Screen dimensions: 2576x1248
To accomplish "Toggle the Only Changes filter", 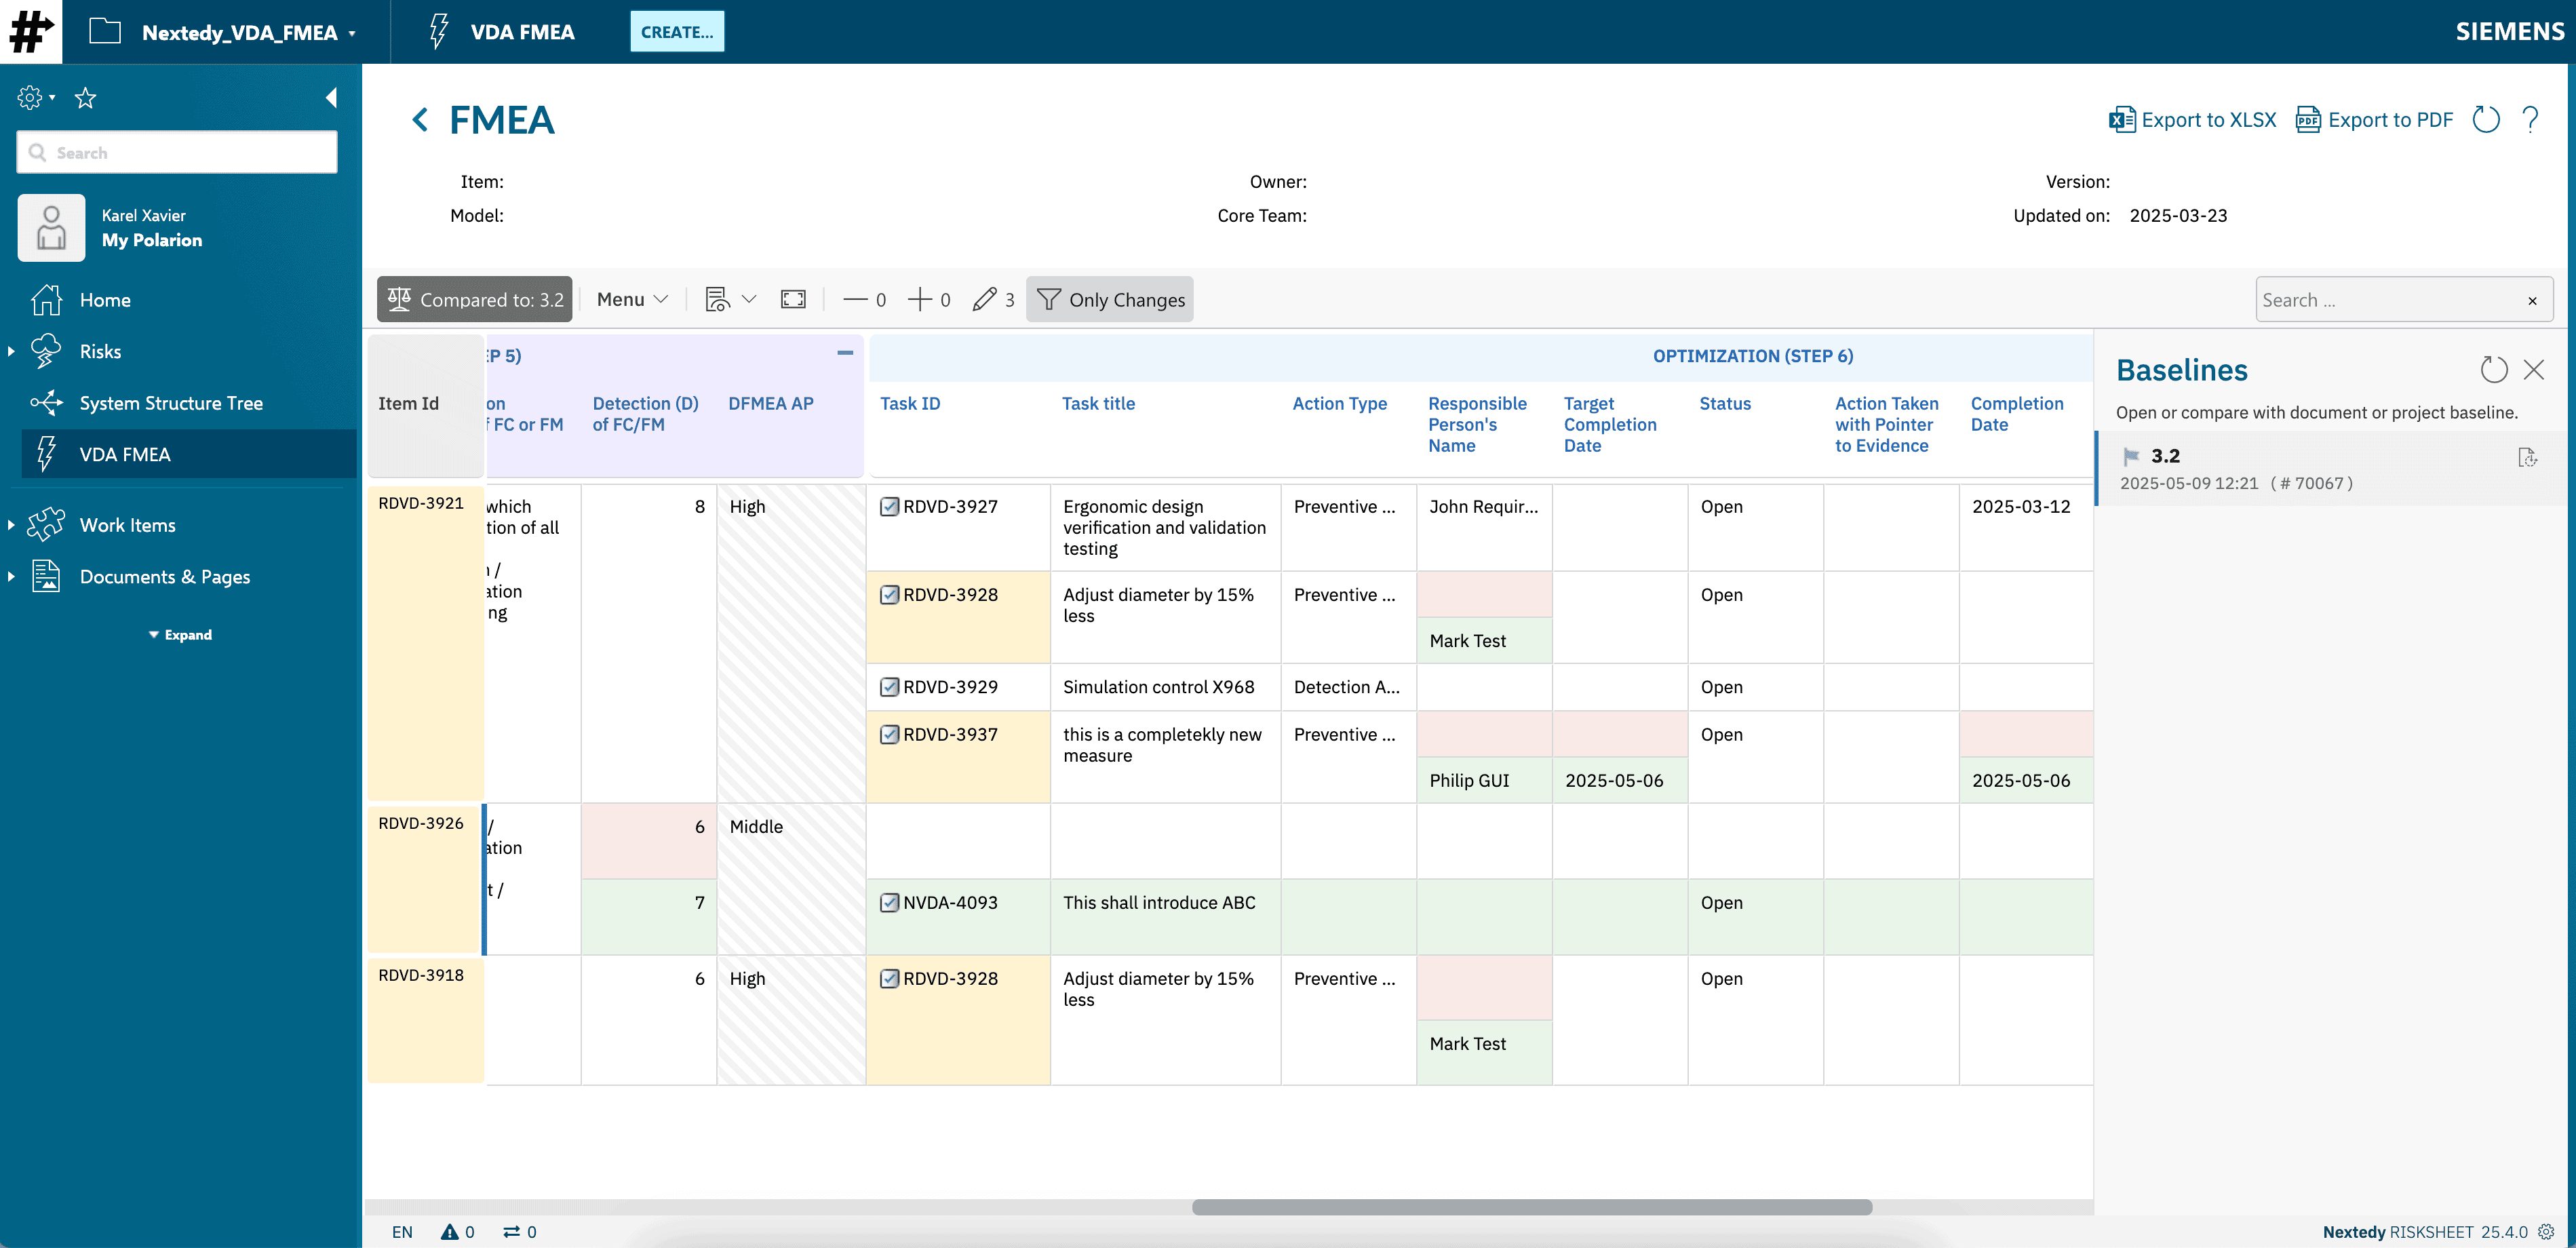I will (x=1110, y=299).
